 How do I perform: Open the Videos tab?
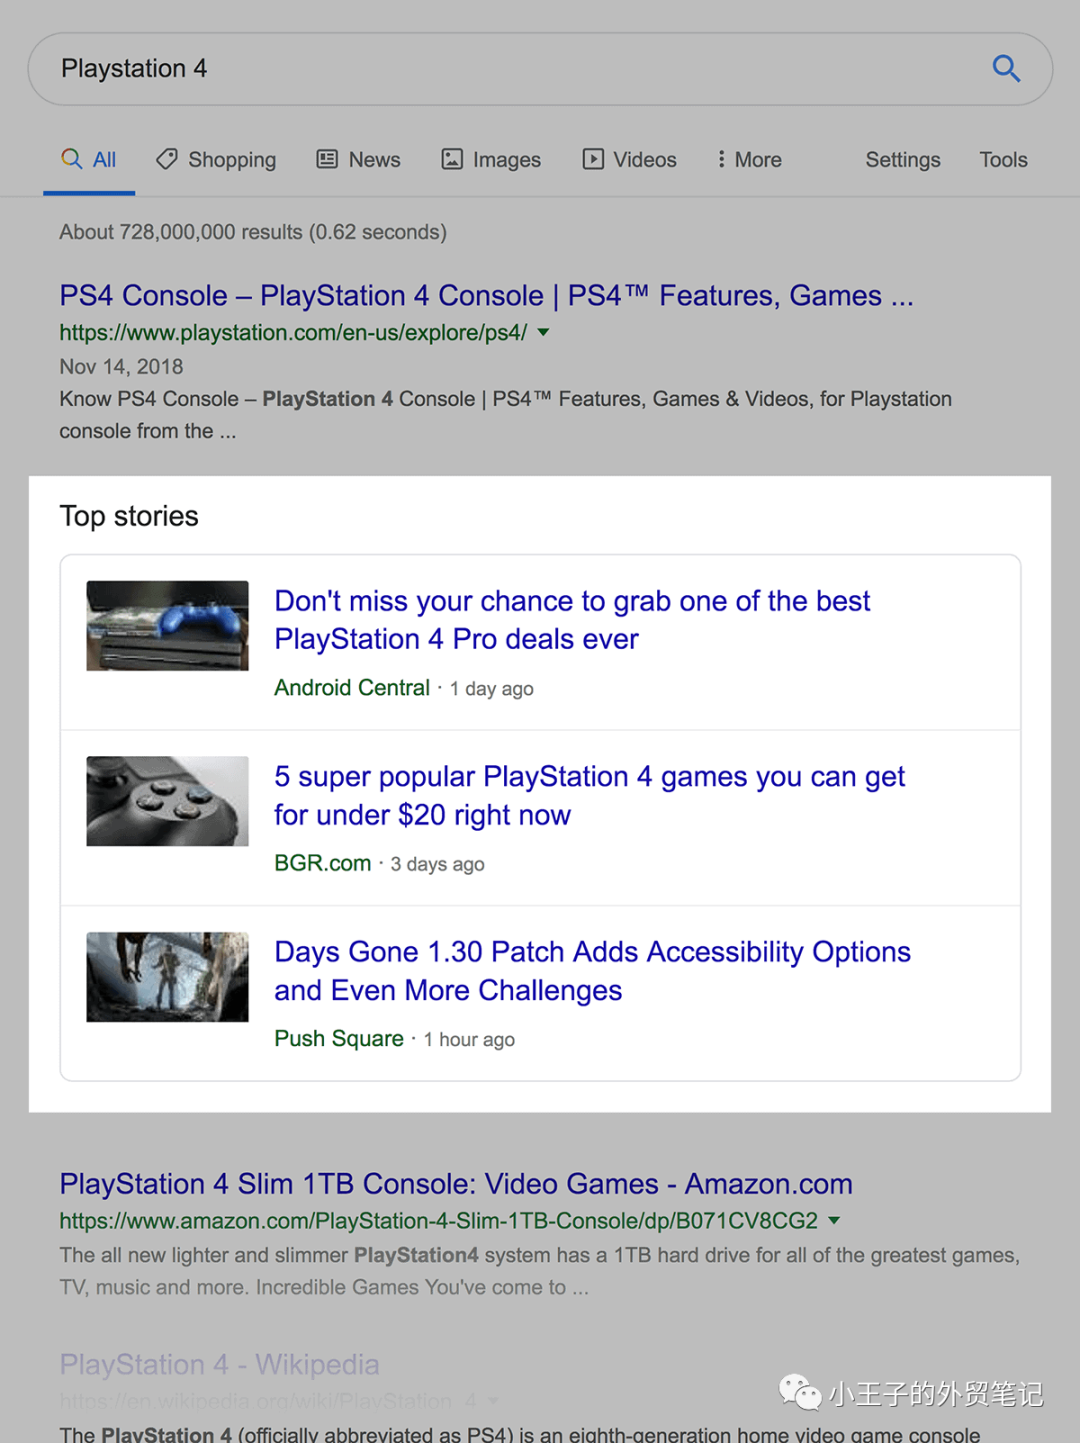pos(629,160)
